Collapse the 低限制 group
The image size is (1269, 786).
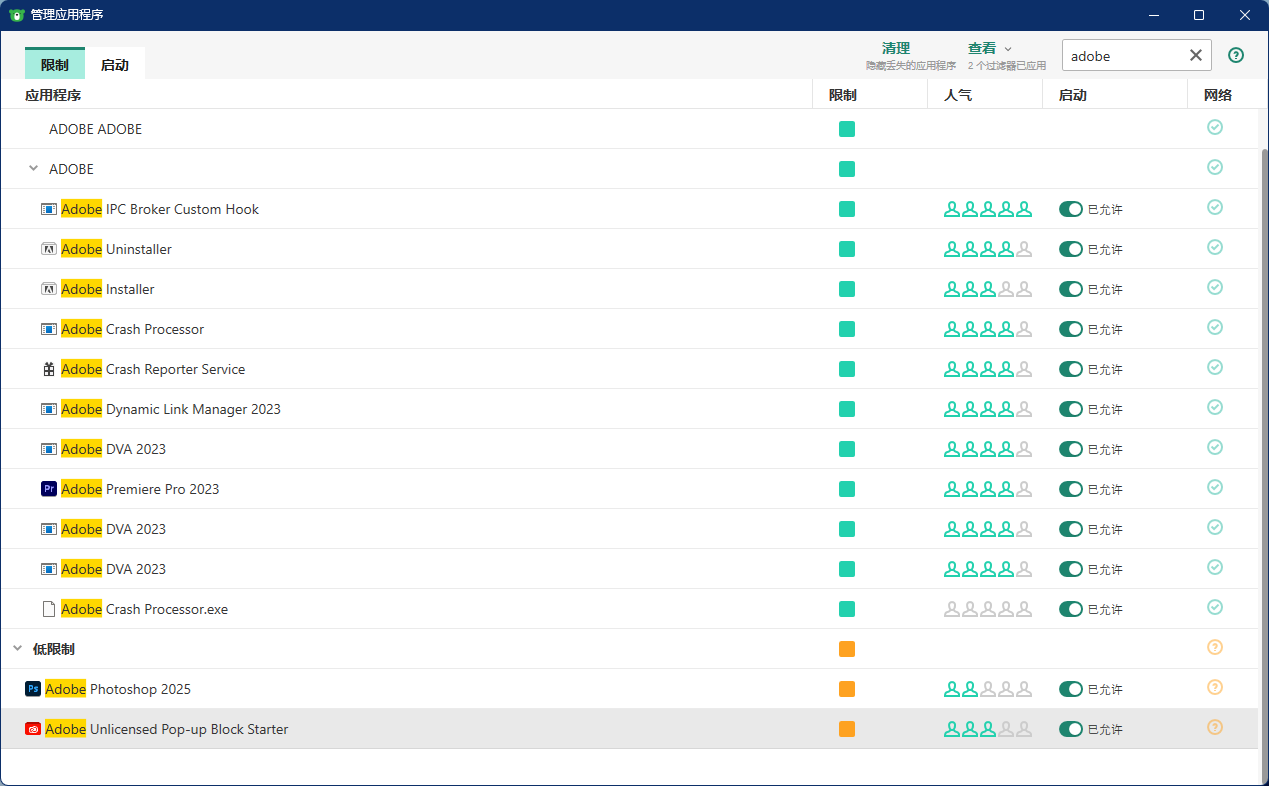[17, 649]
